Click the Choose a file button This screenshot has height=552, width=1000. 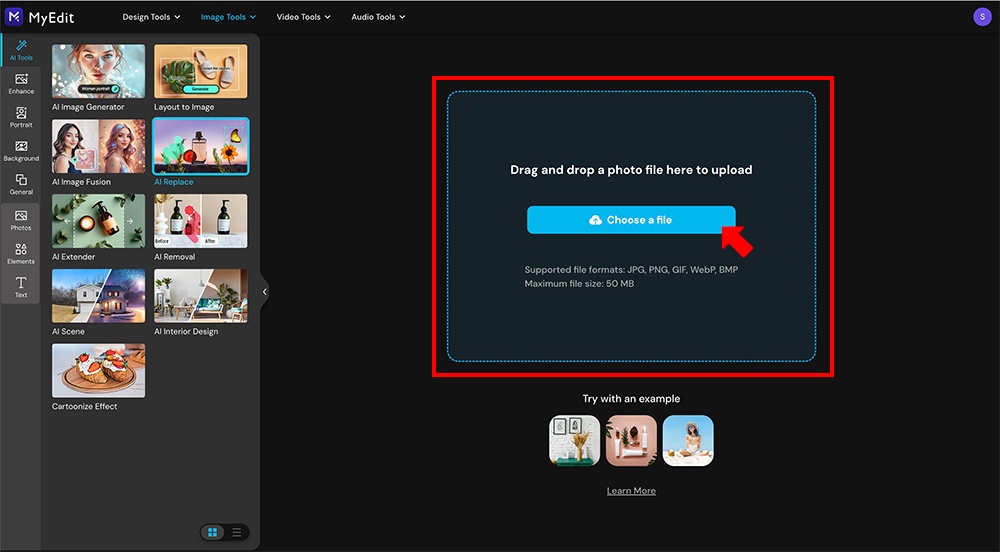[631, 220]
